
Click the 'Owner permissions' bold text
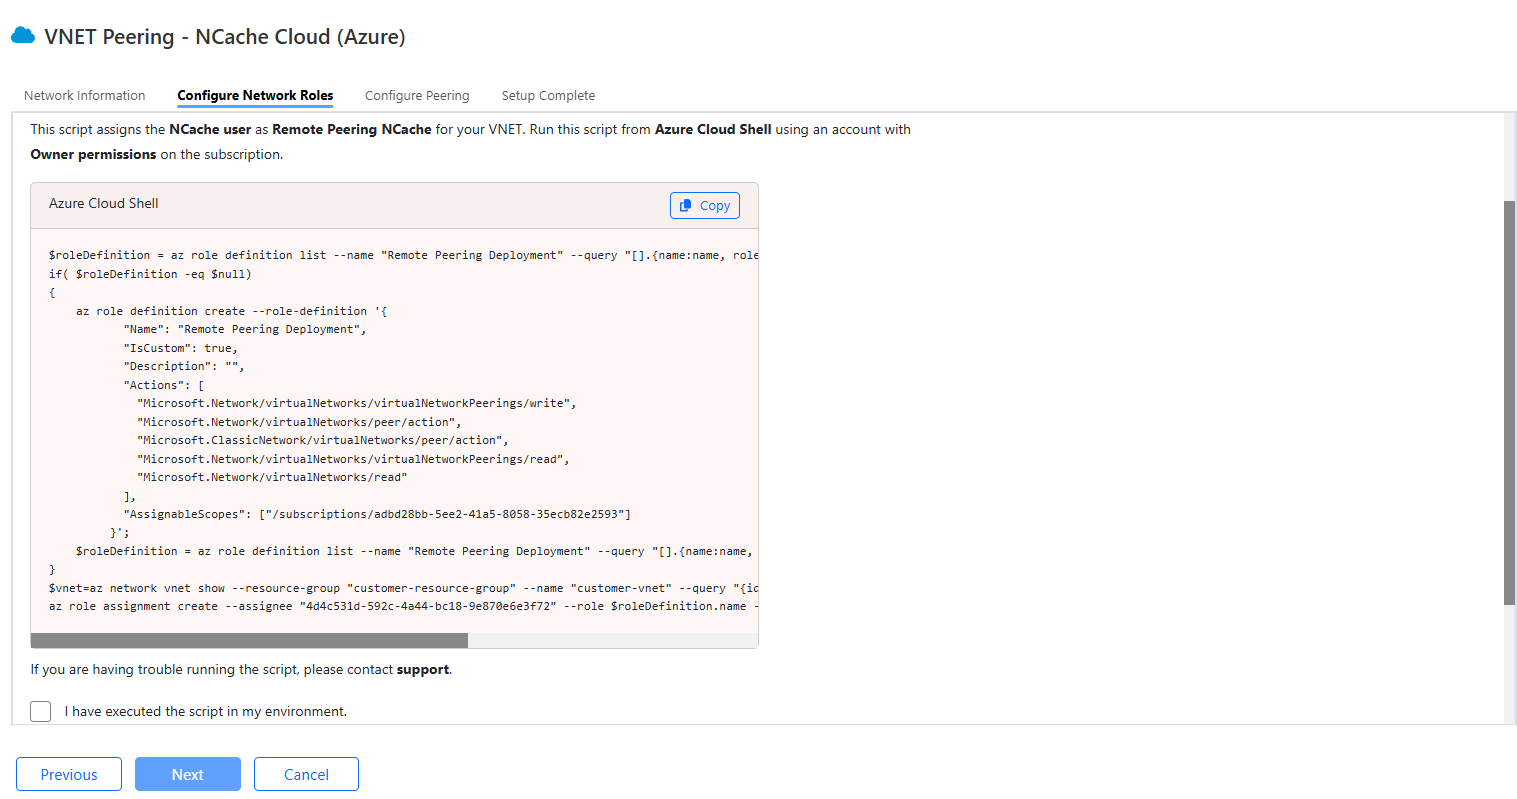point(93,154)
